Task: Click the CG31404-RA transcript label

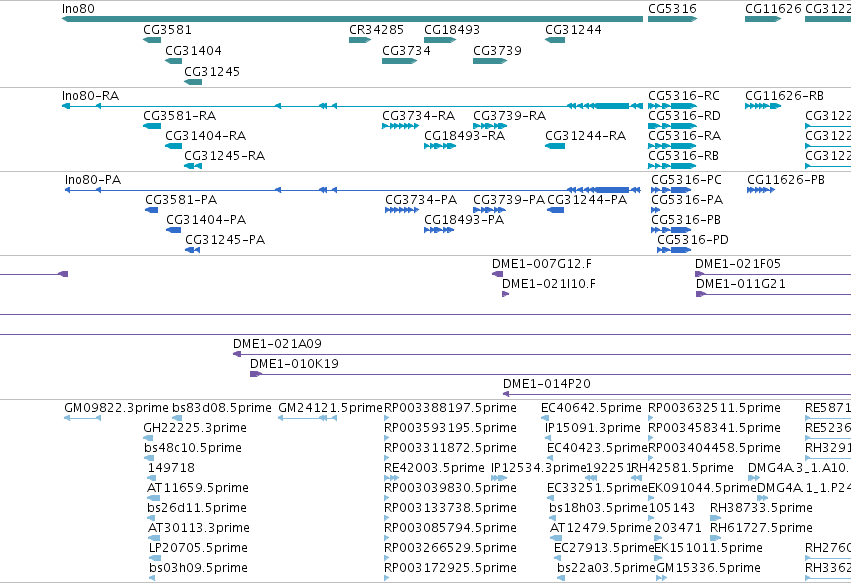Action: (x=206, y=136)
